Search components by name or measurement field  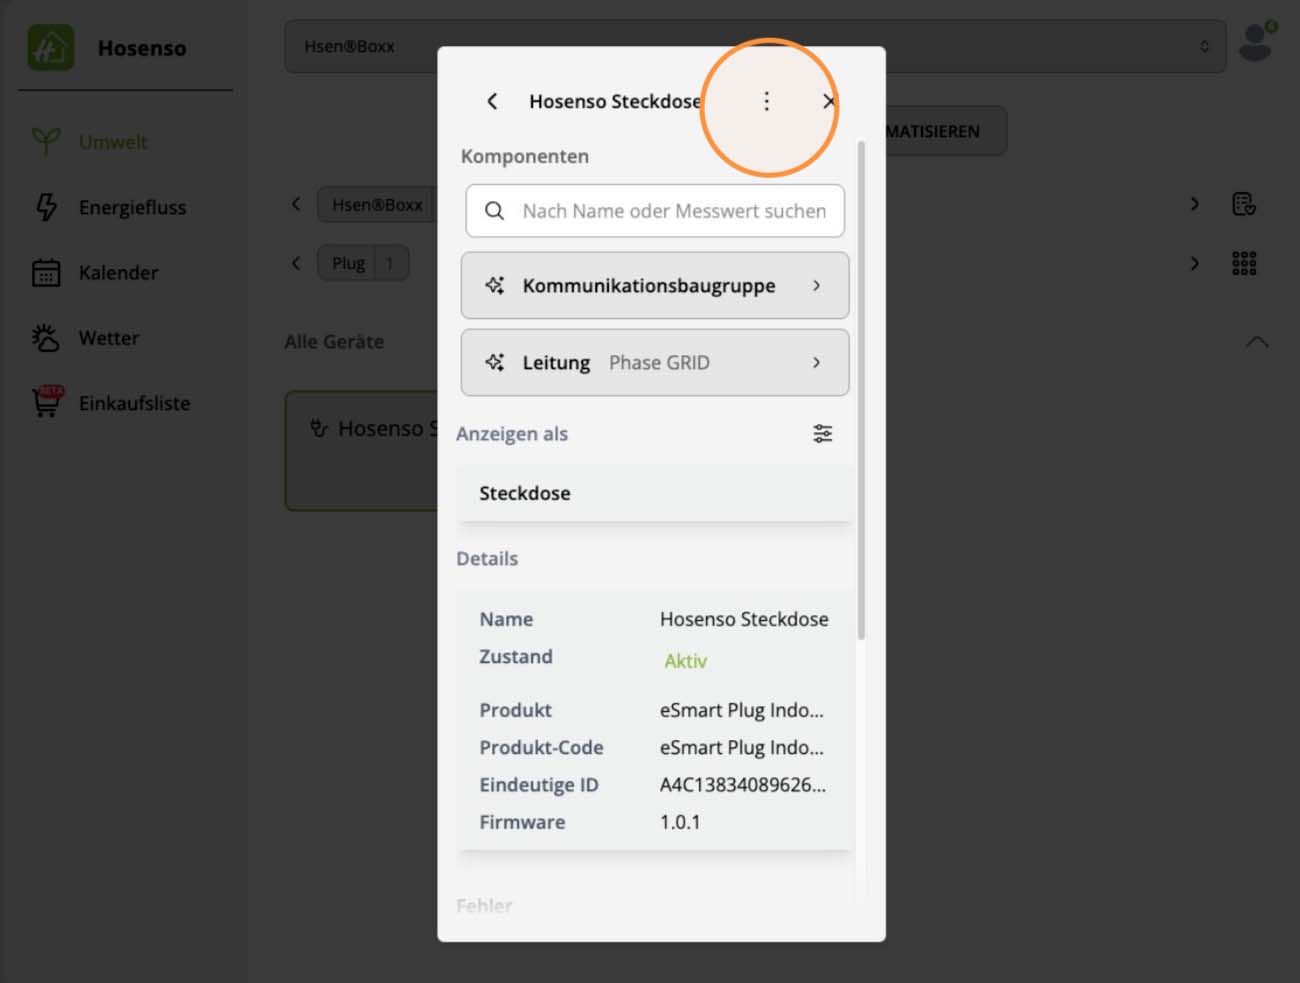pyautogui.click(x=655, y=211)
